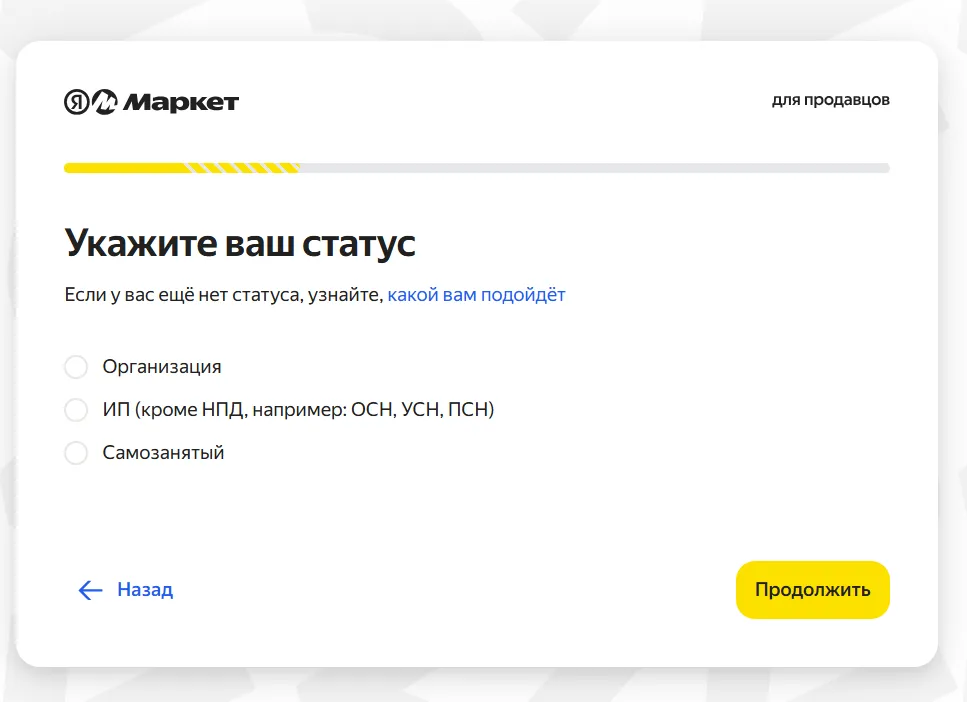Image resolution: width=967 pixels, height=702 pixels.
Task: Click the для продавцов label
Action: click(831, 99)
